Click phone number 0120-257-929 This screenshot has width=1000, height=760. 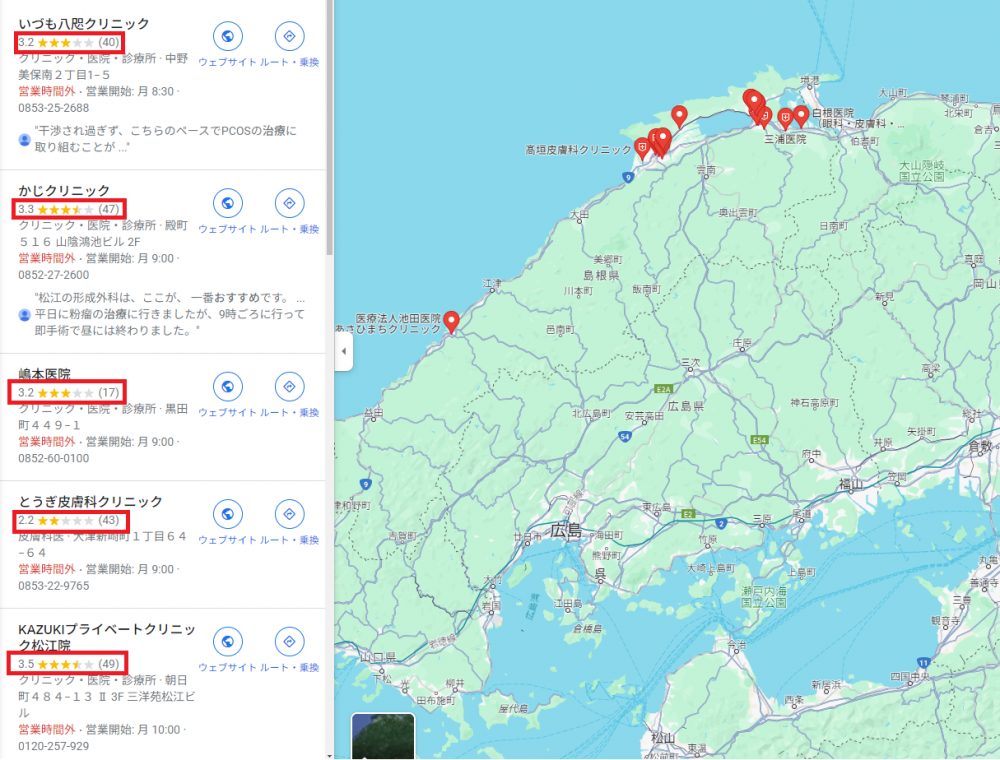54,746
